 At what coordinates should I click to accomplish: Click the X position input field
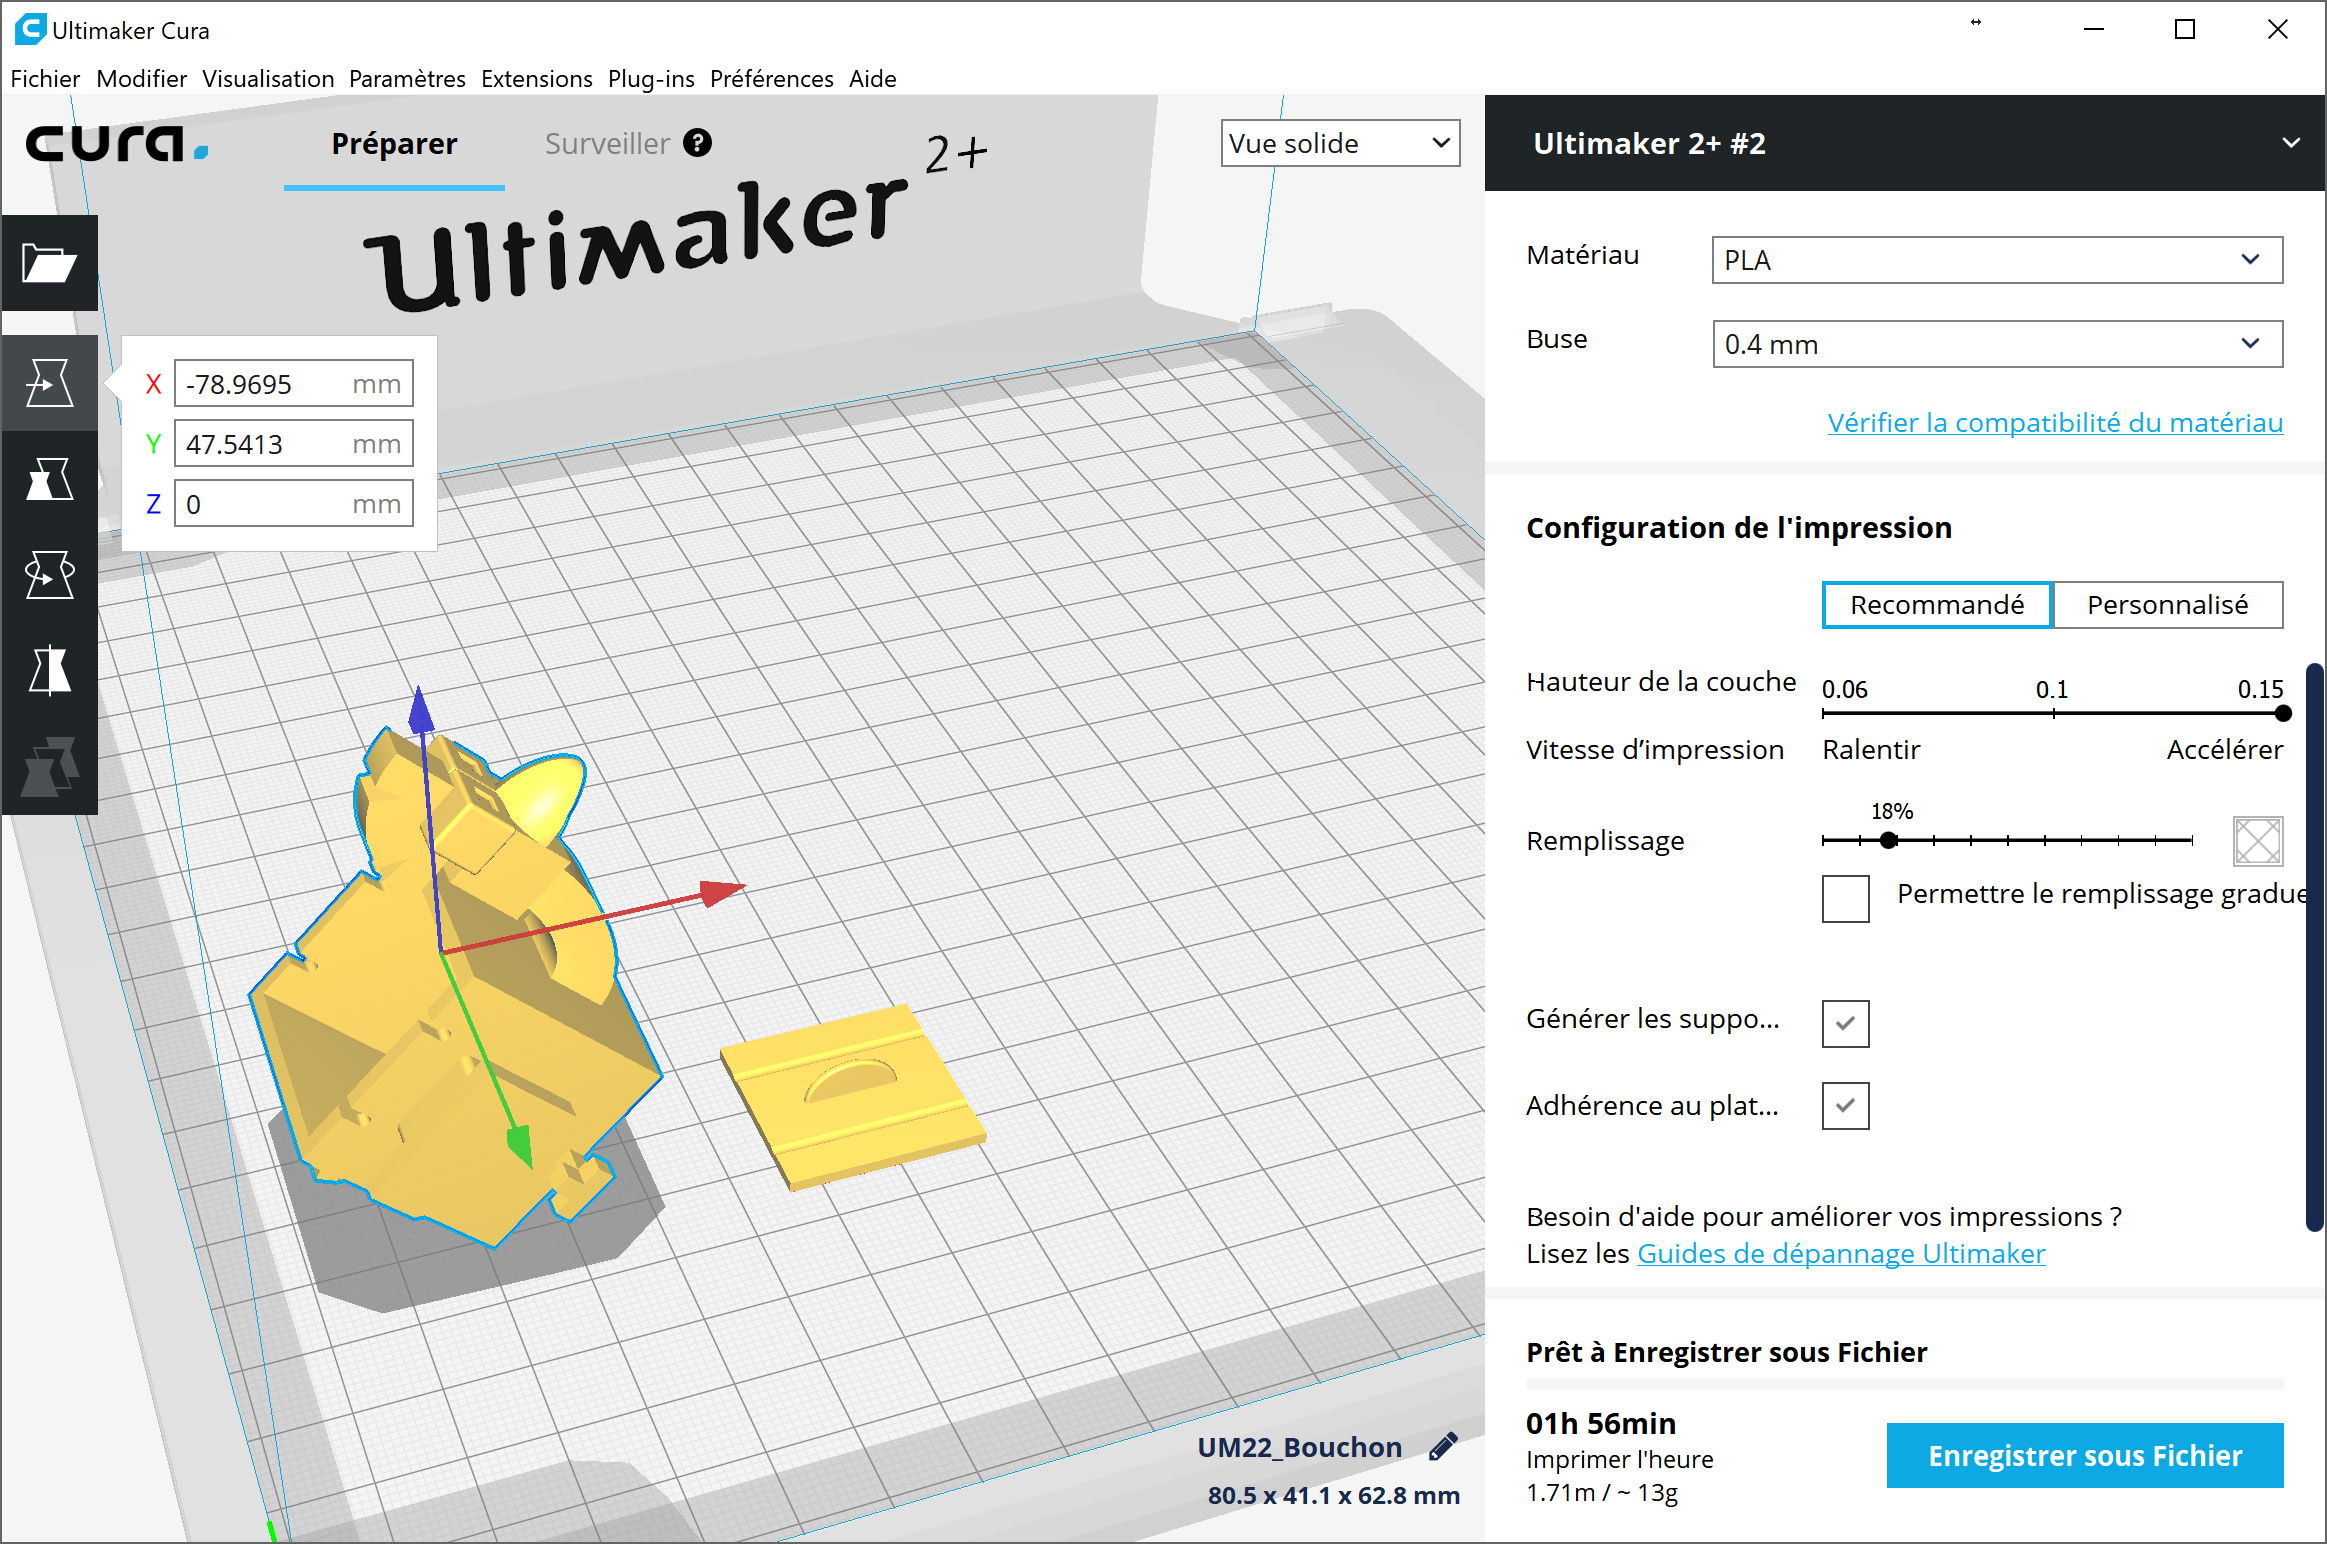pos(294,384)
